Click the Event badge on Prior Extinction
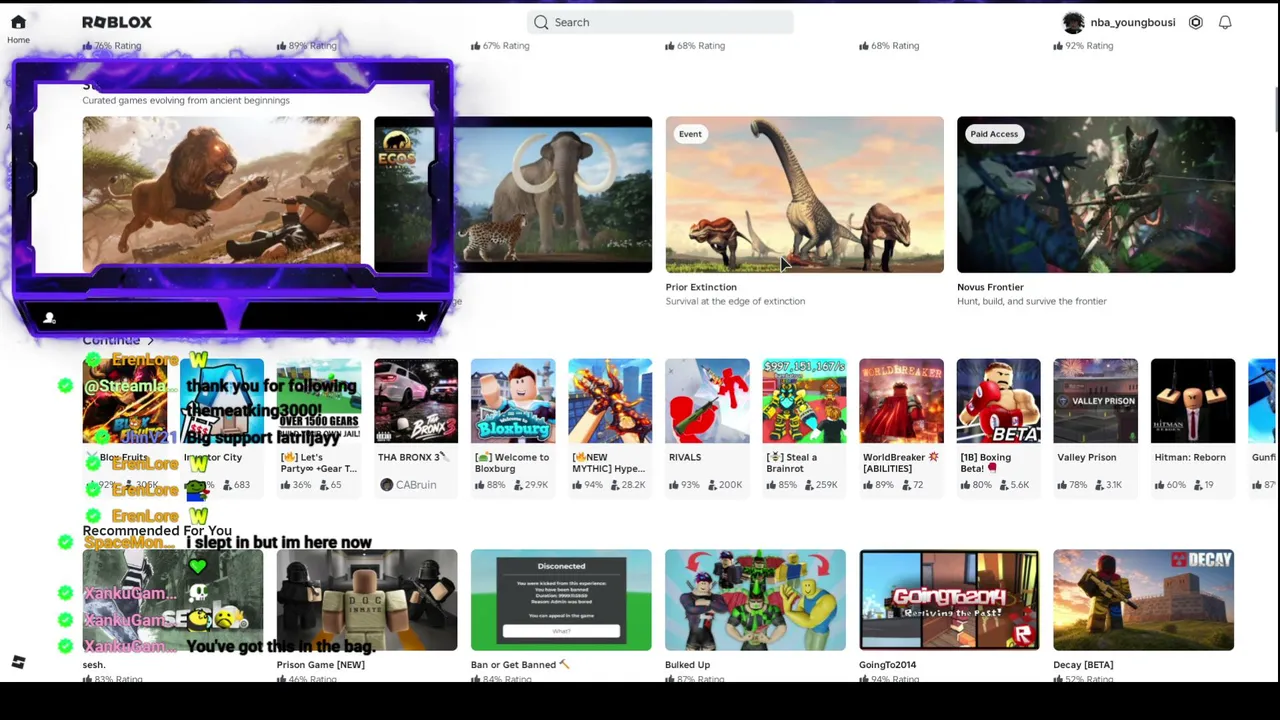This screenshot has width=1280, height=720. [690, 134]
